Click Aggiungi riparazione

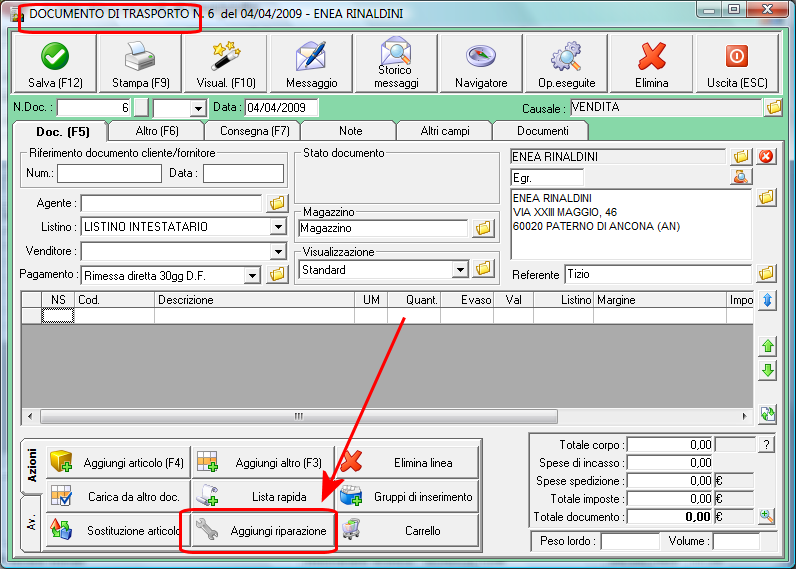coord(263,530)
